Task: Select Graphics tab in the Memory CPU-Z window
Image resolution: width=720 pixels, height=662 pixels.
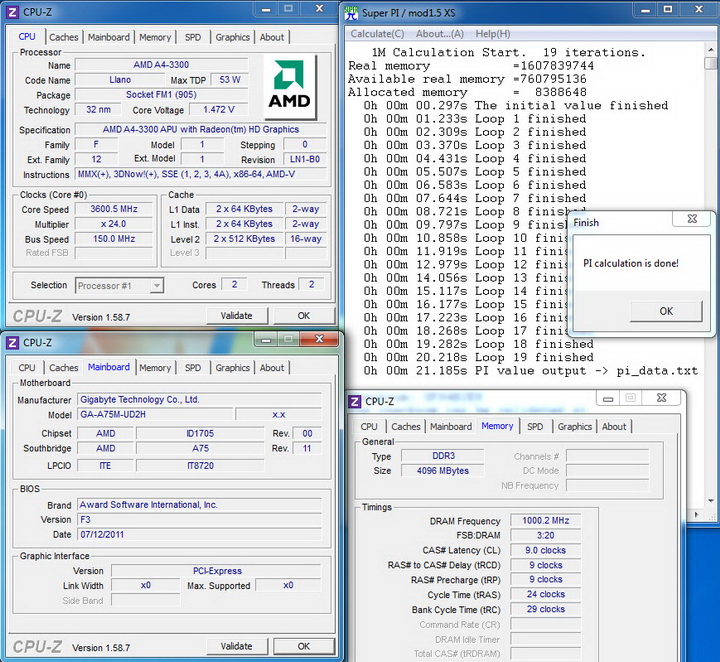Action: click(575, 426)
